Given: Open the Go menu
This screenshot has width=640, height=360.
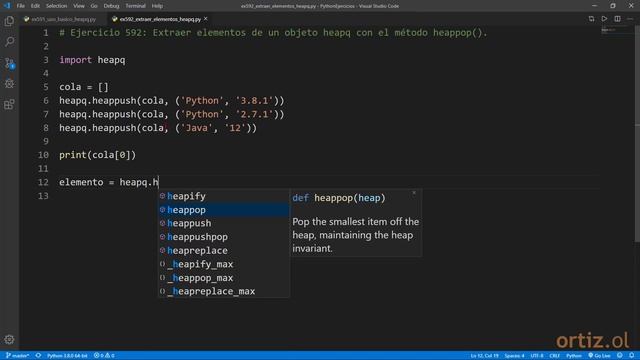Looking at the screenshot, I should 94,6.
